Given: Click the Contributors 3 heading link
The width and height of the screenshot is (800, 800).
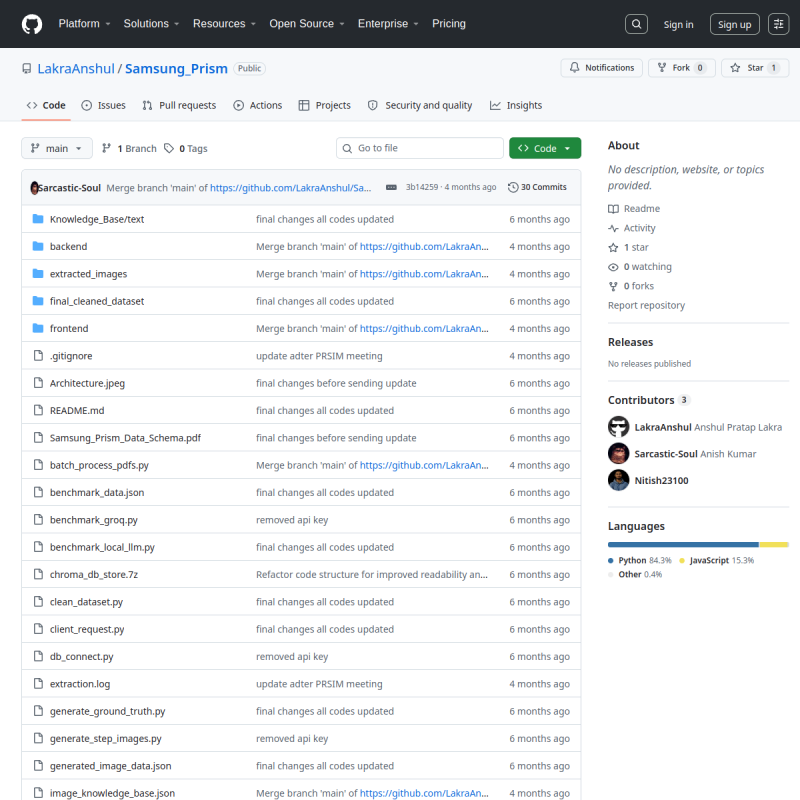Looking at the screenshot, I should 649,400.
